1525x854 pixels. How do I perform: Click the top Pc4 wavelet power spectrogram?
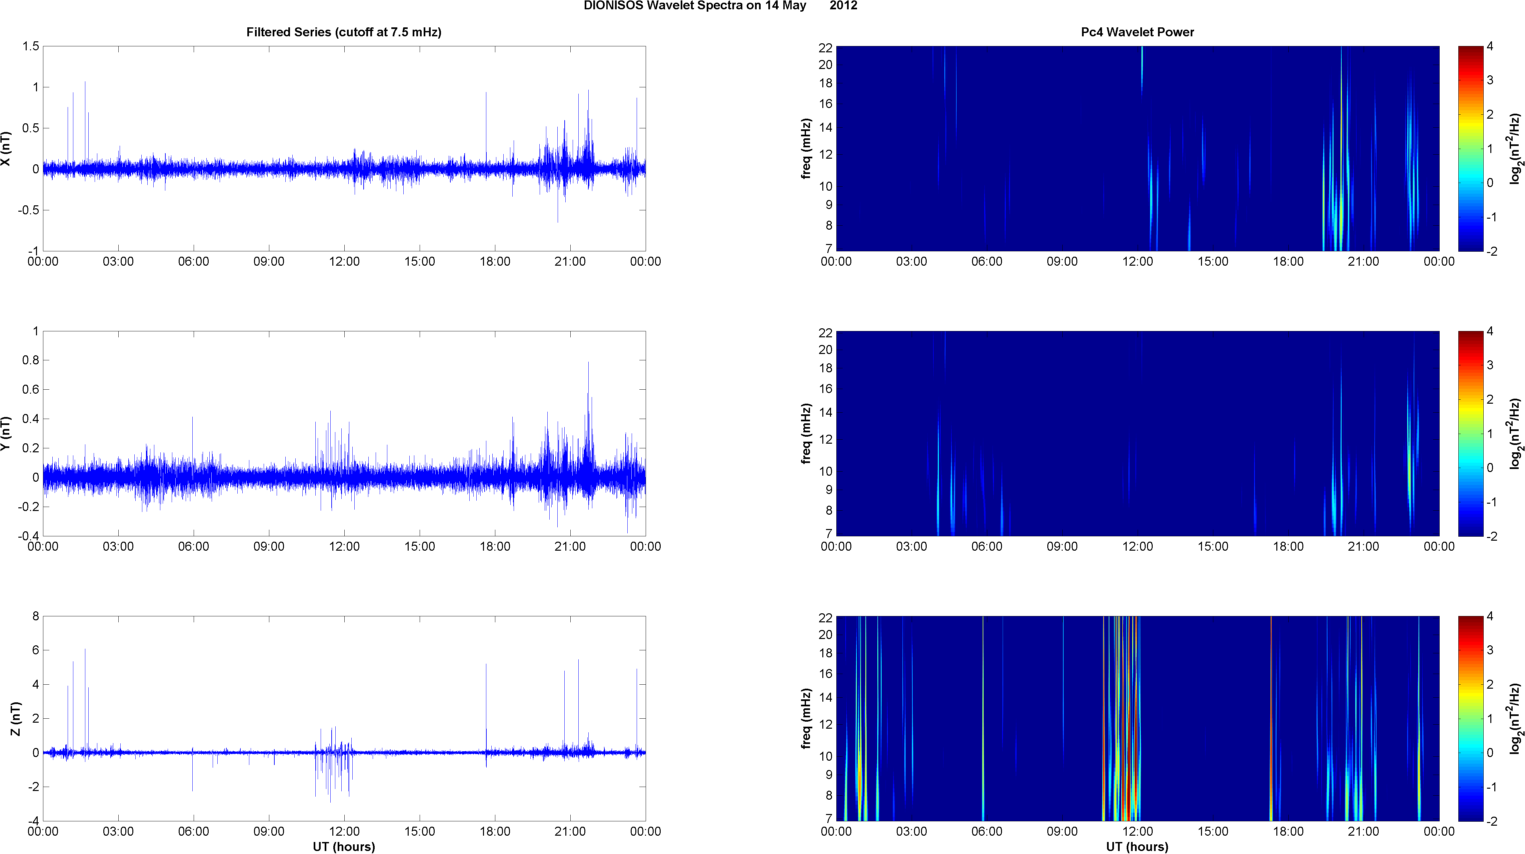[x=1137, y=148]
